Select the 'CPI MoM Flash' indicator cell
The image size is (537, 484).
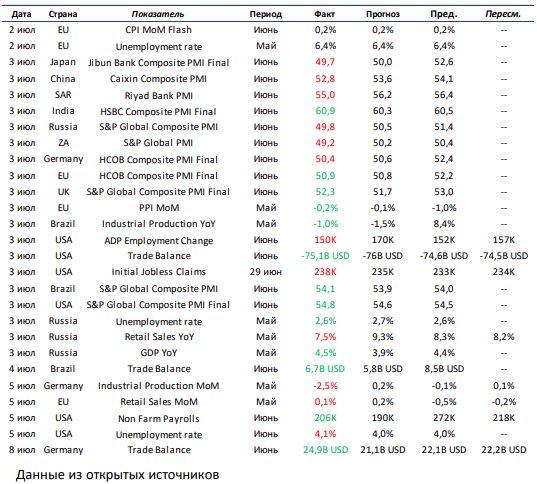(158, 30)
